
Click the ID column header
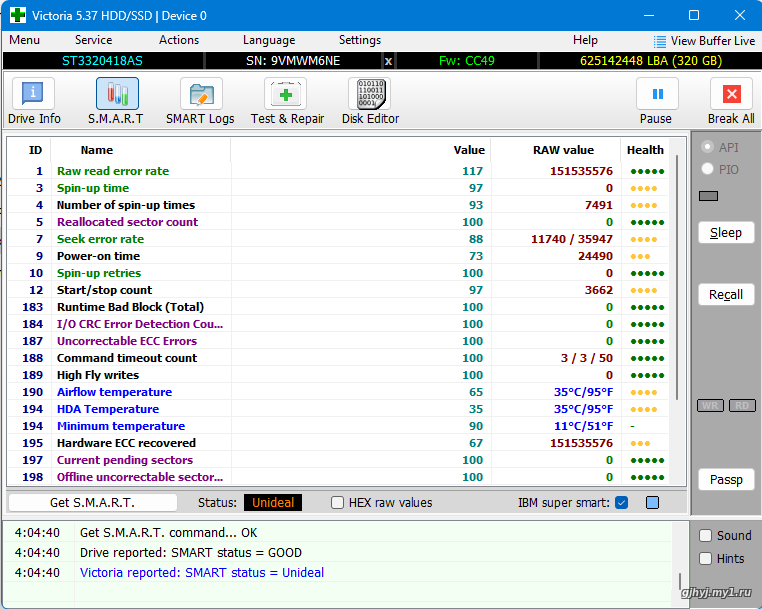coord(35,150)
